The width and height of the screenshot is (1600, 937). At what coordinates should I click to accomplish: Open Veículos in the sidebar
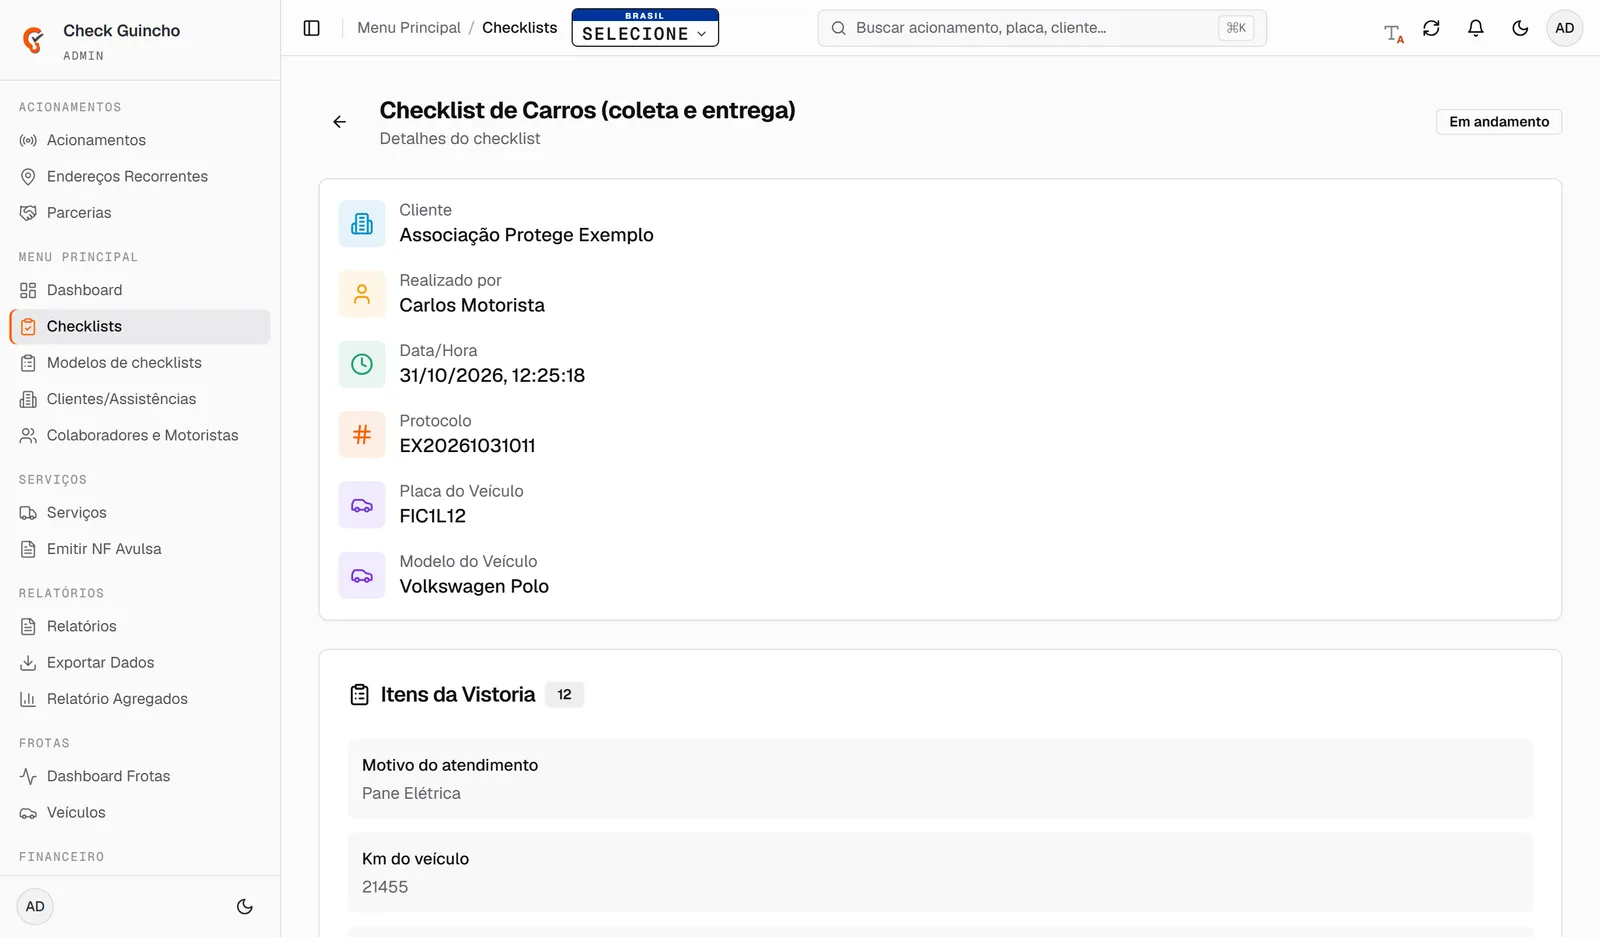click(140, 813)
